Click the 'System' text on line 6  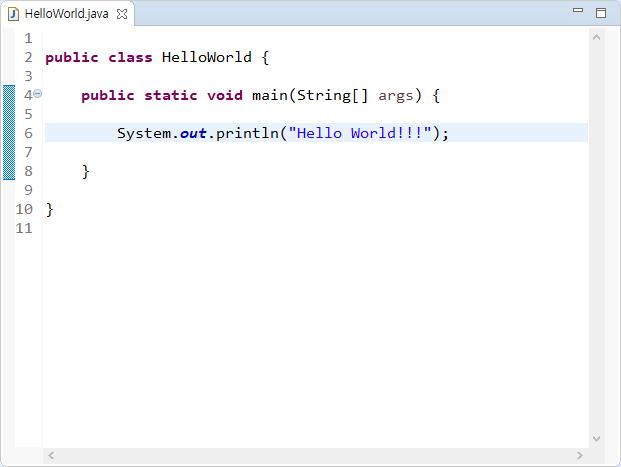click(x=144, y=133)
